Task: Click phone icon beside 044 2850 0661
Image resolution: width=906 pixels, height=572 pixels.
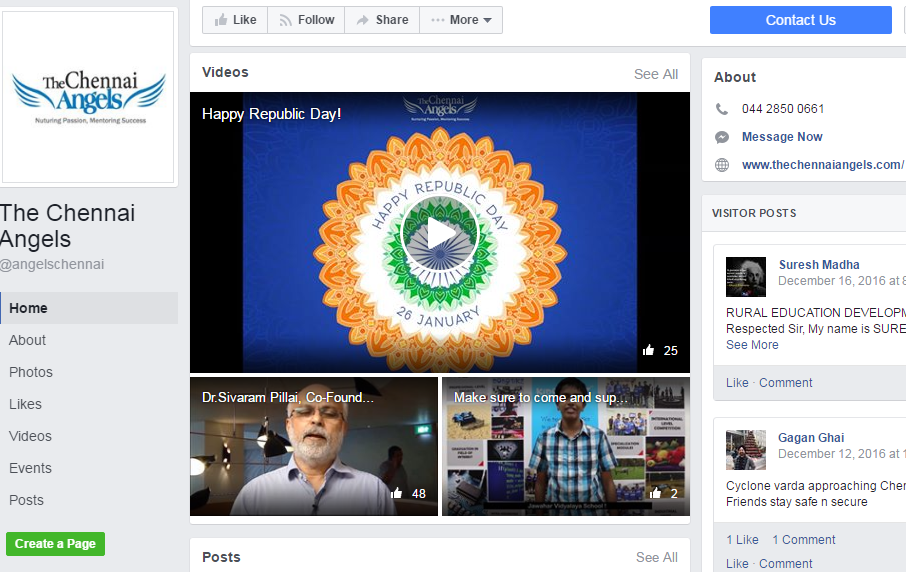Action: click(722, 109)
